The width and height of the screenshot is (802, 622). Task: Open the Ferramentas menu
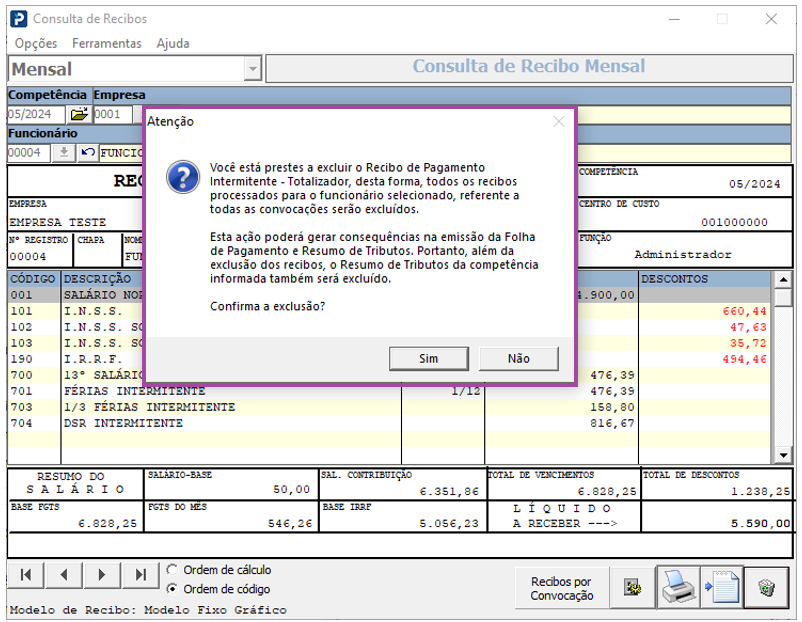[106, 43]
